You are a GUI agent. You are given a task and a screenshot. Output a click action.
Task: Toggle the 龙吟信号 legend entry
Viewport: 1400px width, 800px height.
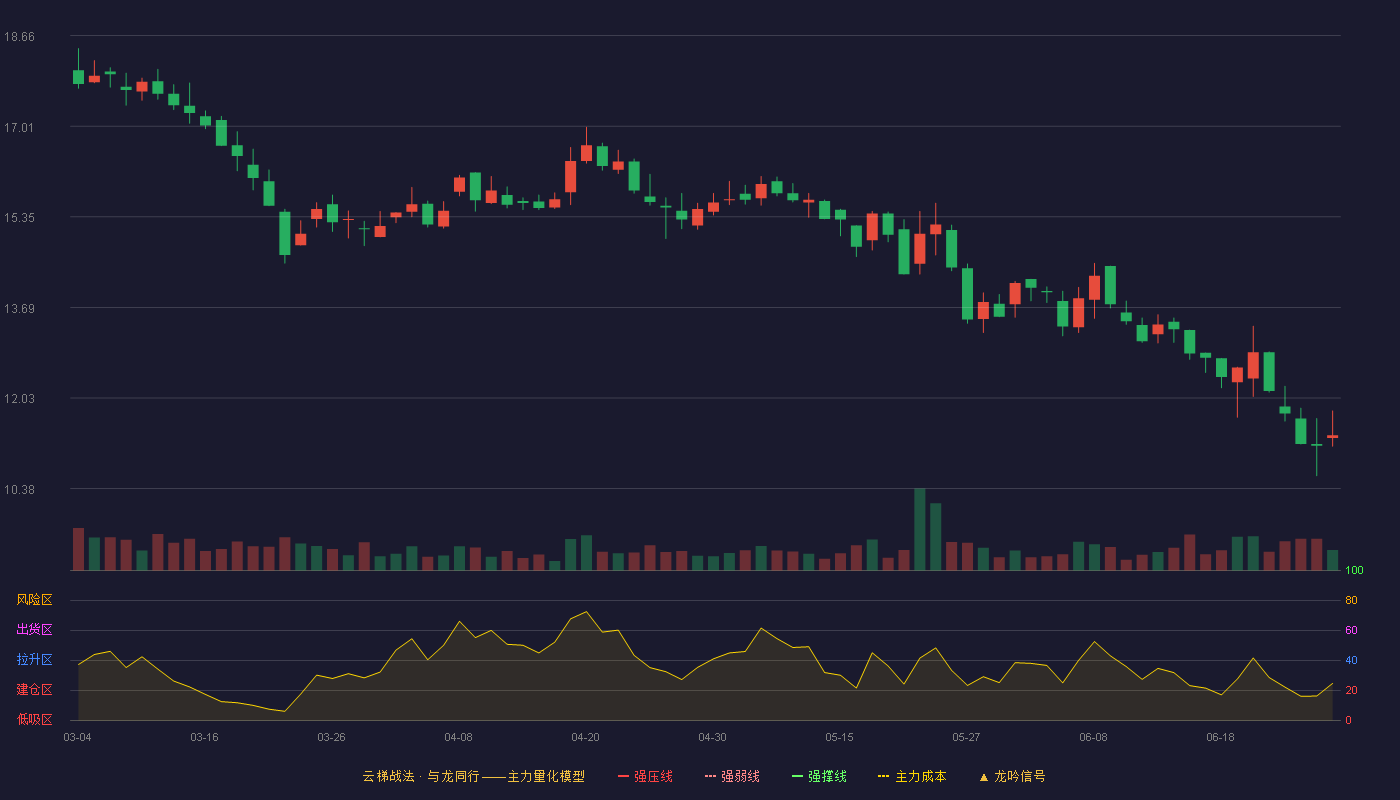tap(1011, 776)
